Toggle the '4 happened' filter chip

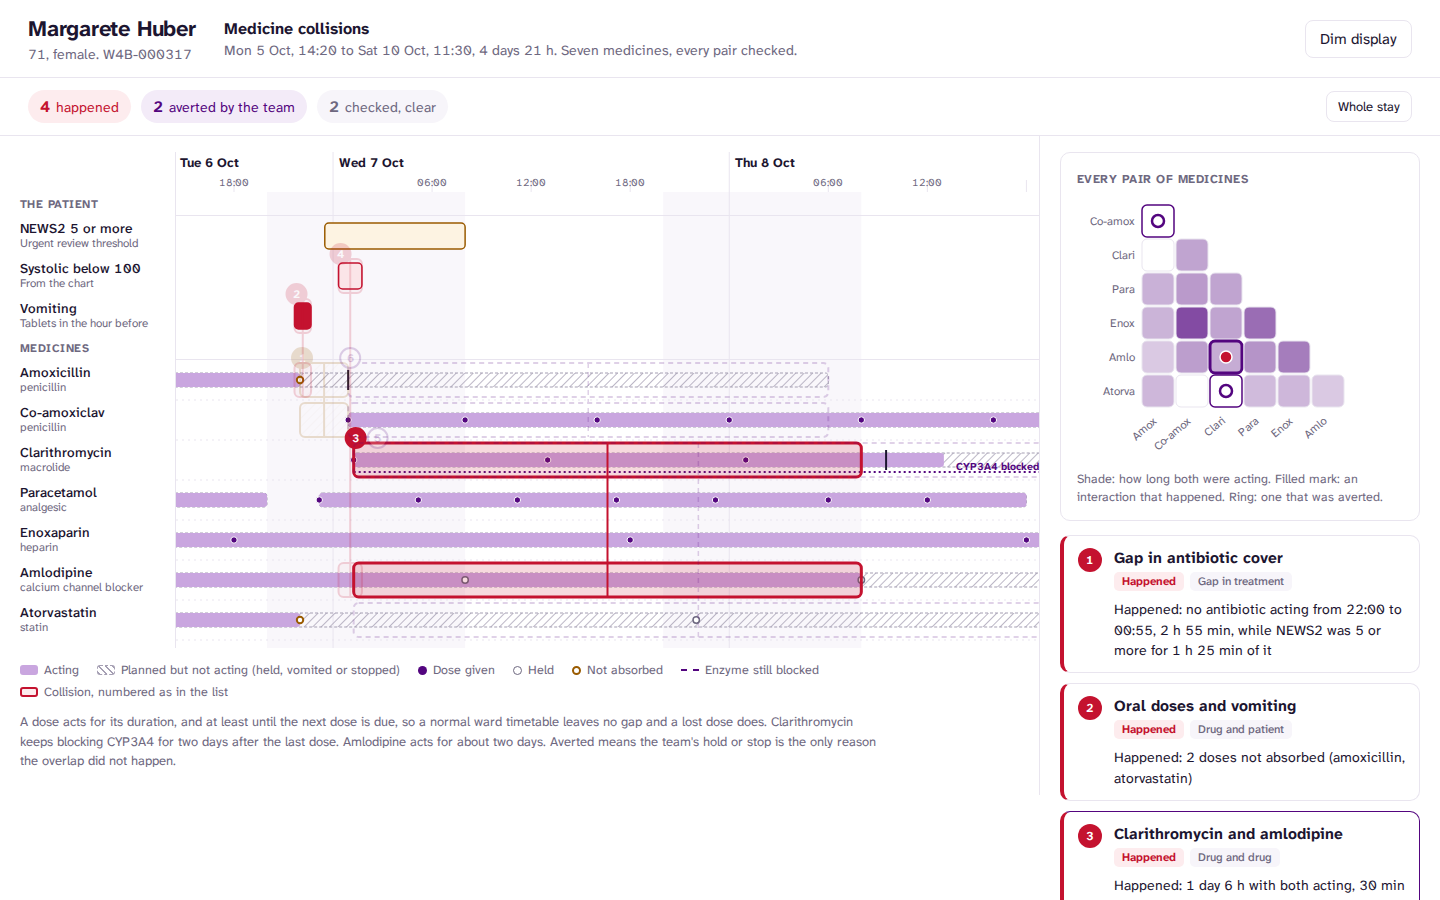[x=79, y=107]
